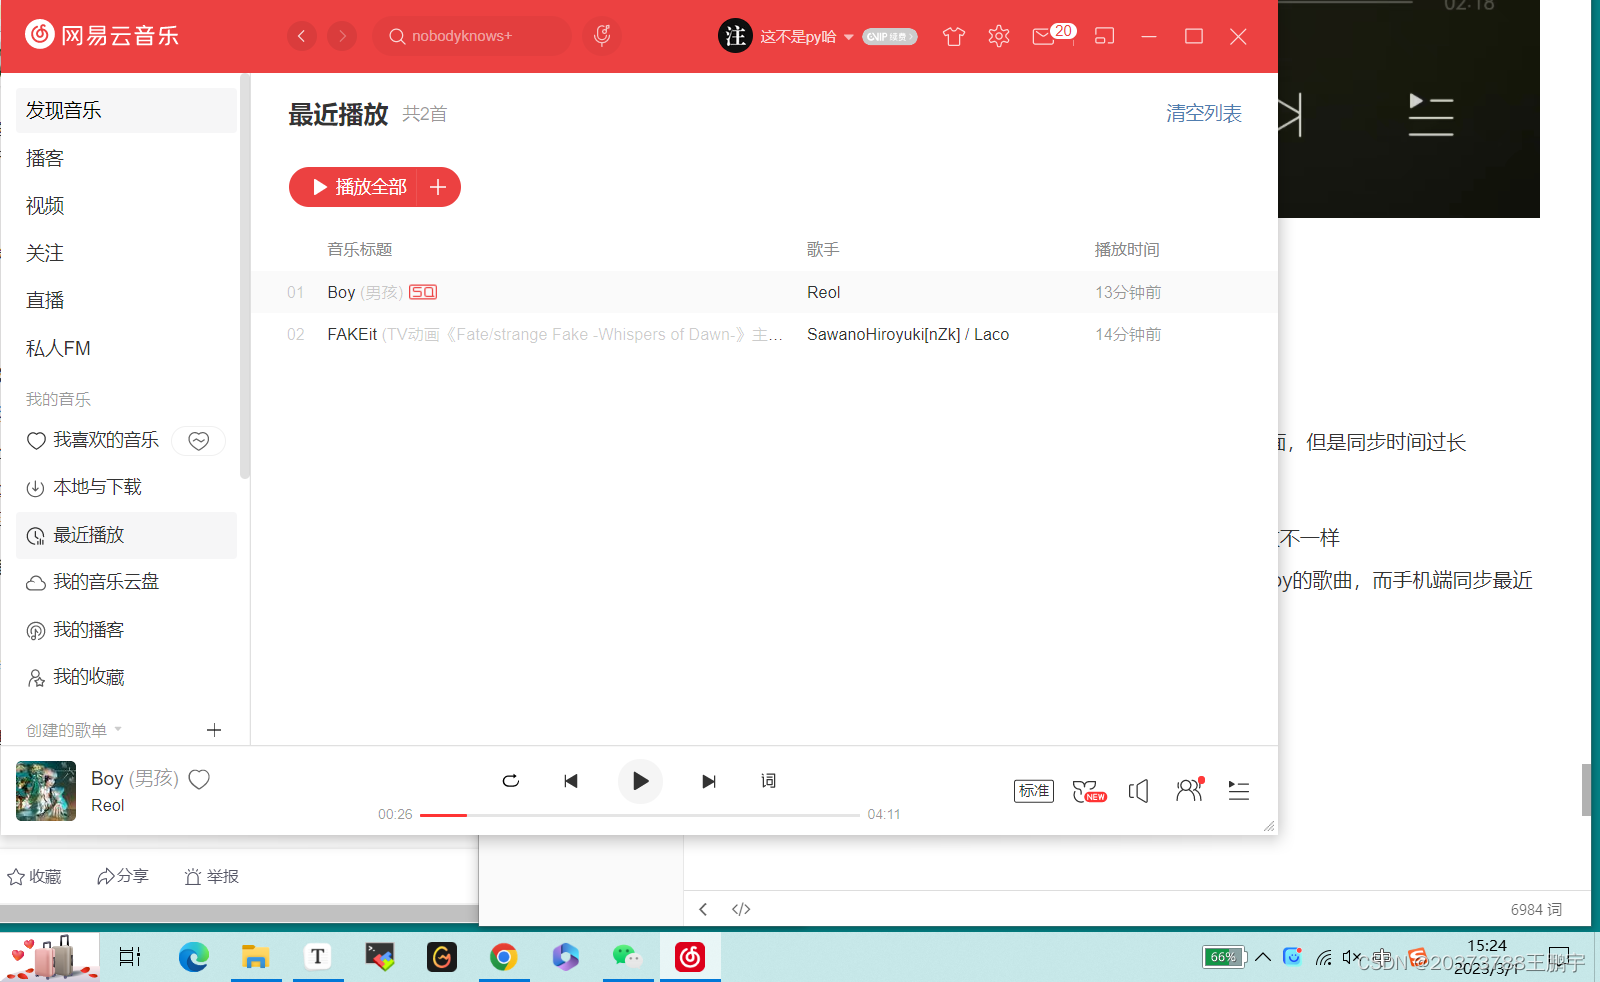
Task: Open heartbeat mode next to liked music
Action: [x=199, y=440]
